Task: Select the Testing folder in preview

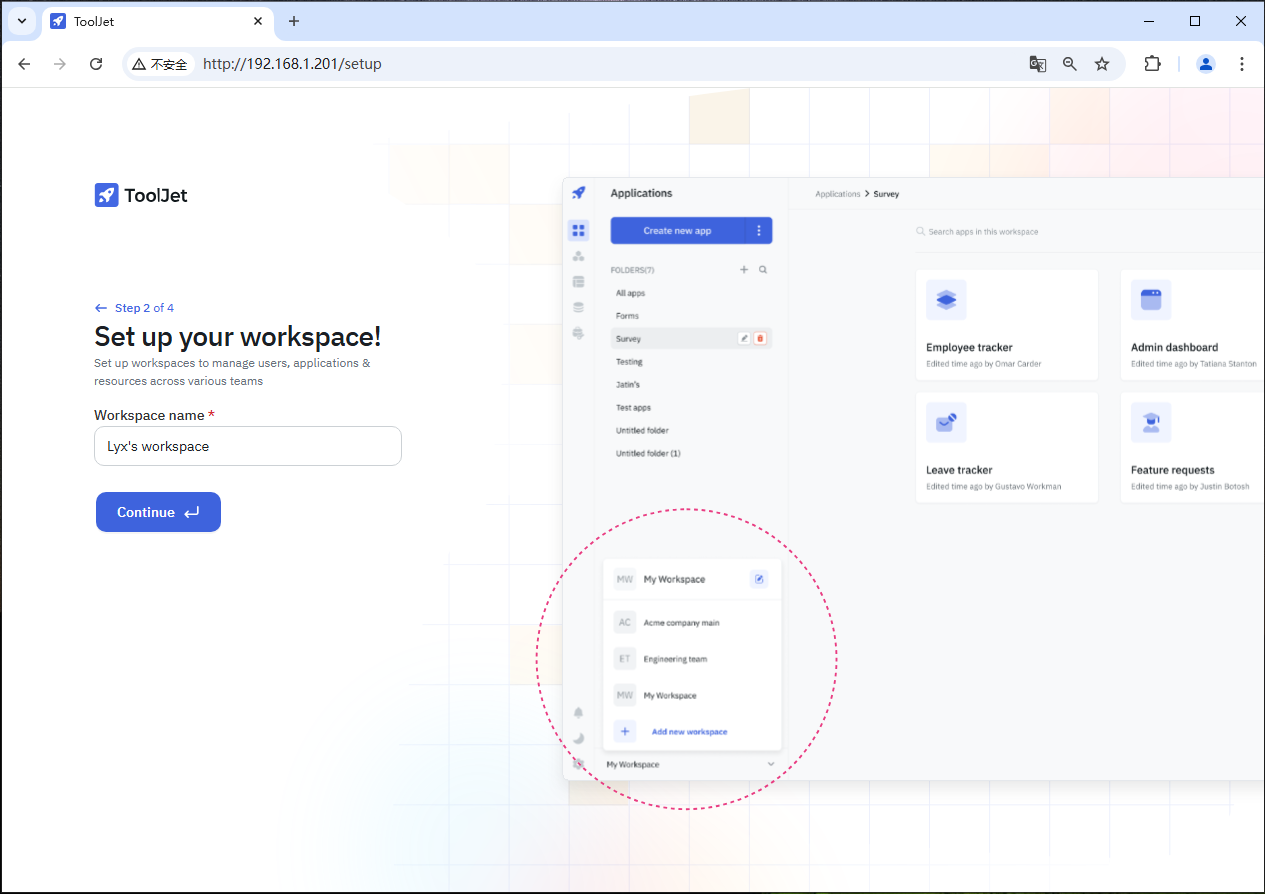Action: pyautogui.click(x=629, y=362)
